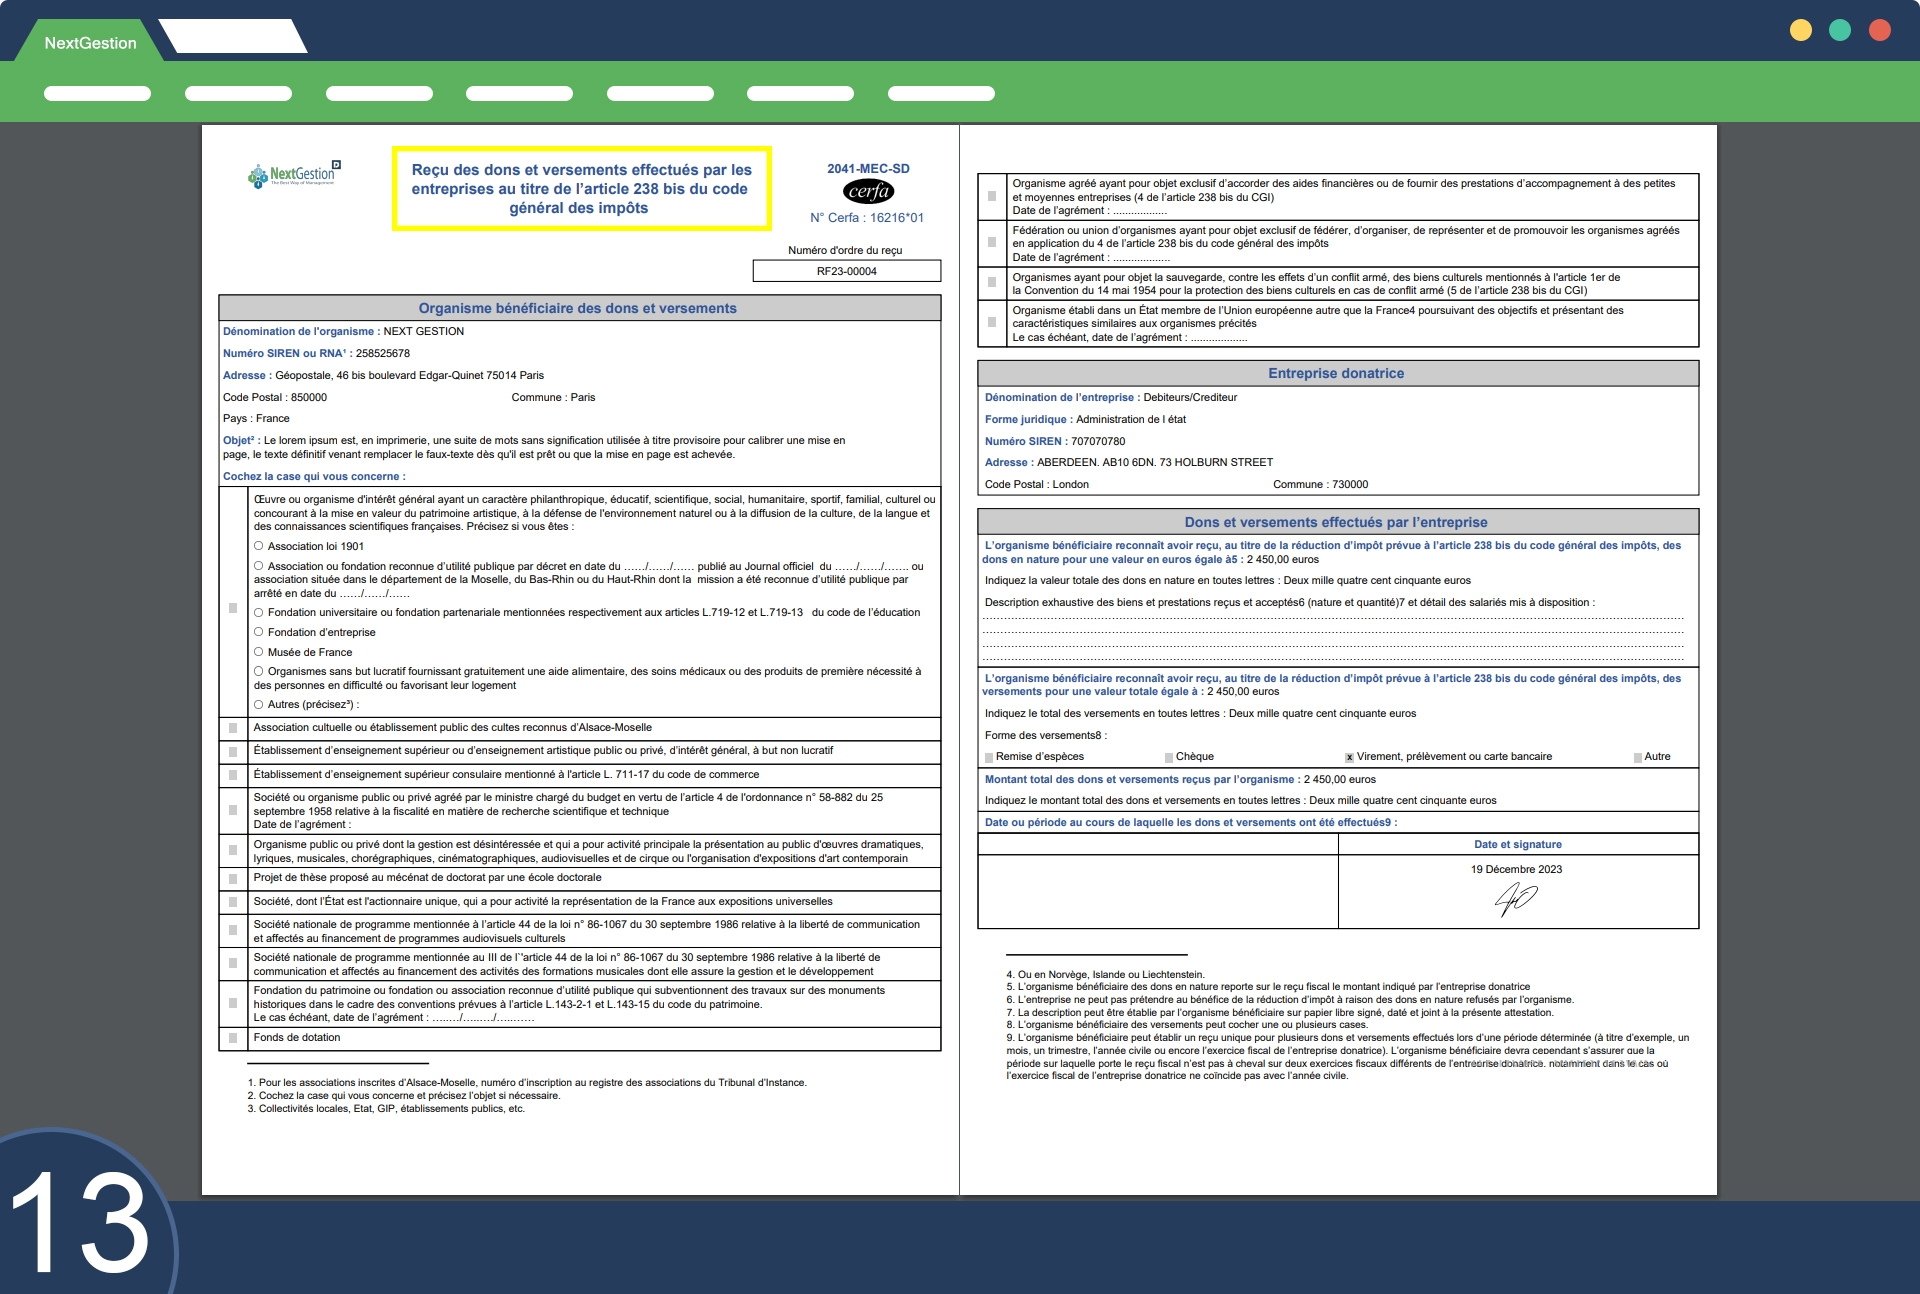Click the yellow highlighted receipt title
This screenshot has width=1920, height=1294.
[580, 189]
